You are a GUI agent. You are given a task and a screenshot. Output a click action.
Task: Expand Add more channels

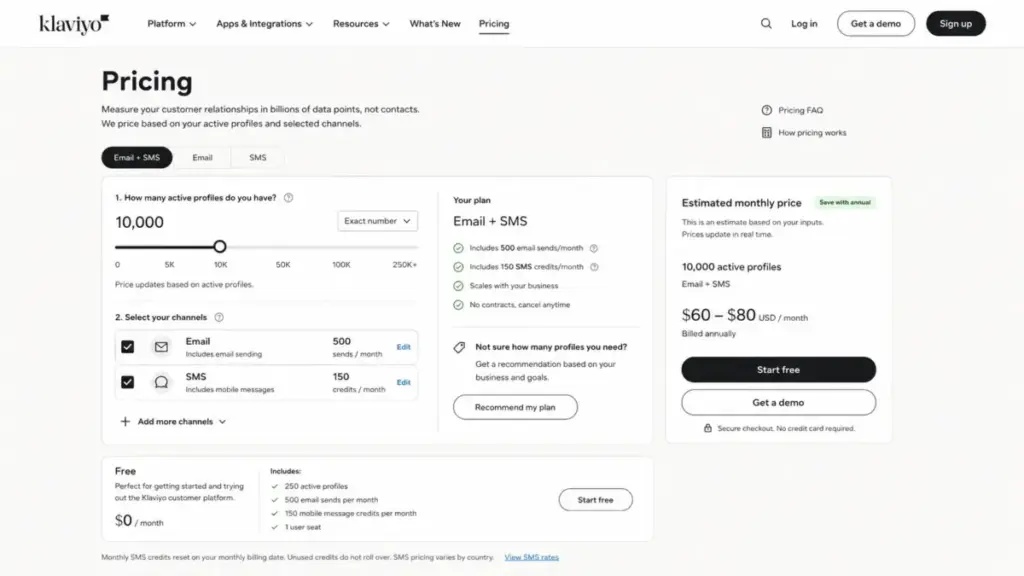point(182,422)
